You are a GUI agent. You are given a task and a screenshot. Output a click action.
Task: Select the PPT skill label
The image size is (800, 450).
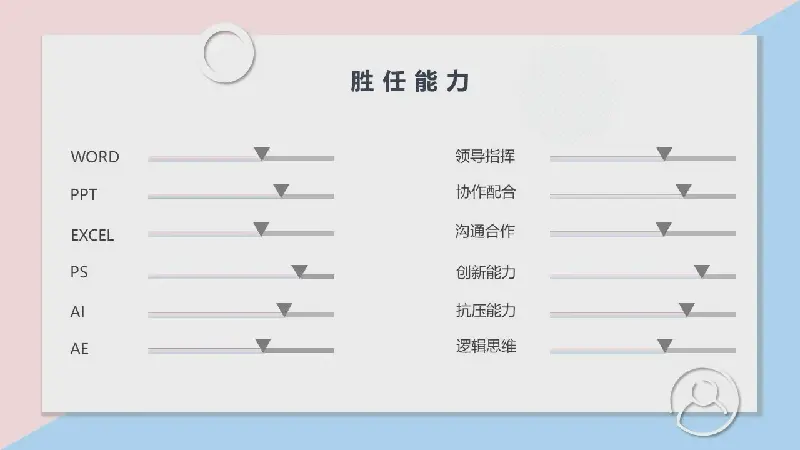[x=84, y=194]
